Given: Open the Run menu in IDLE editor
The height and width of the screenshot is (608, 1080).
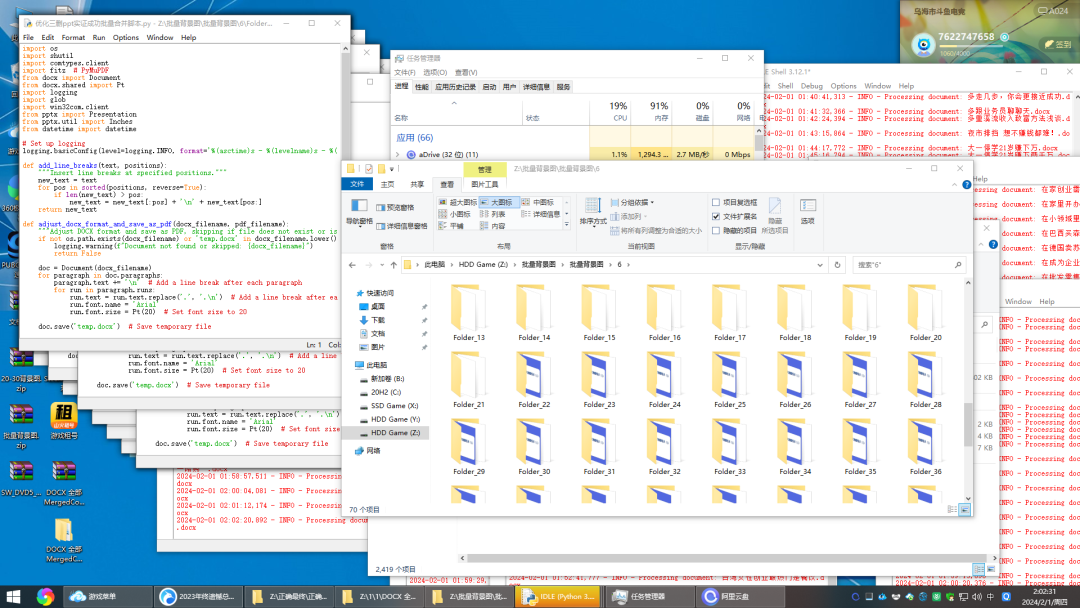Looking at the screenshot, I should [x=99, y=38].
